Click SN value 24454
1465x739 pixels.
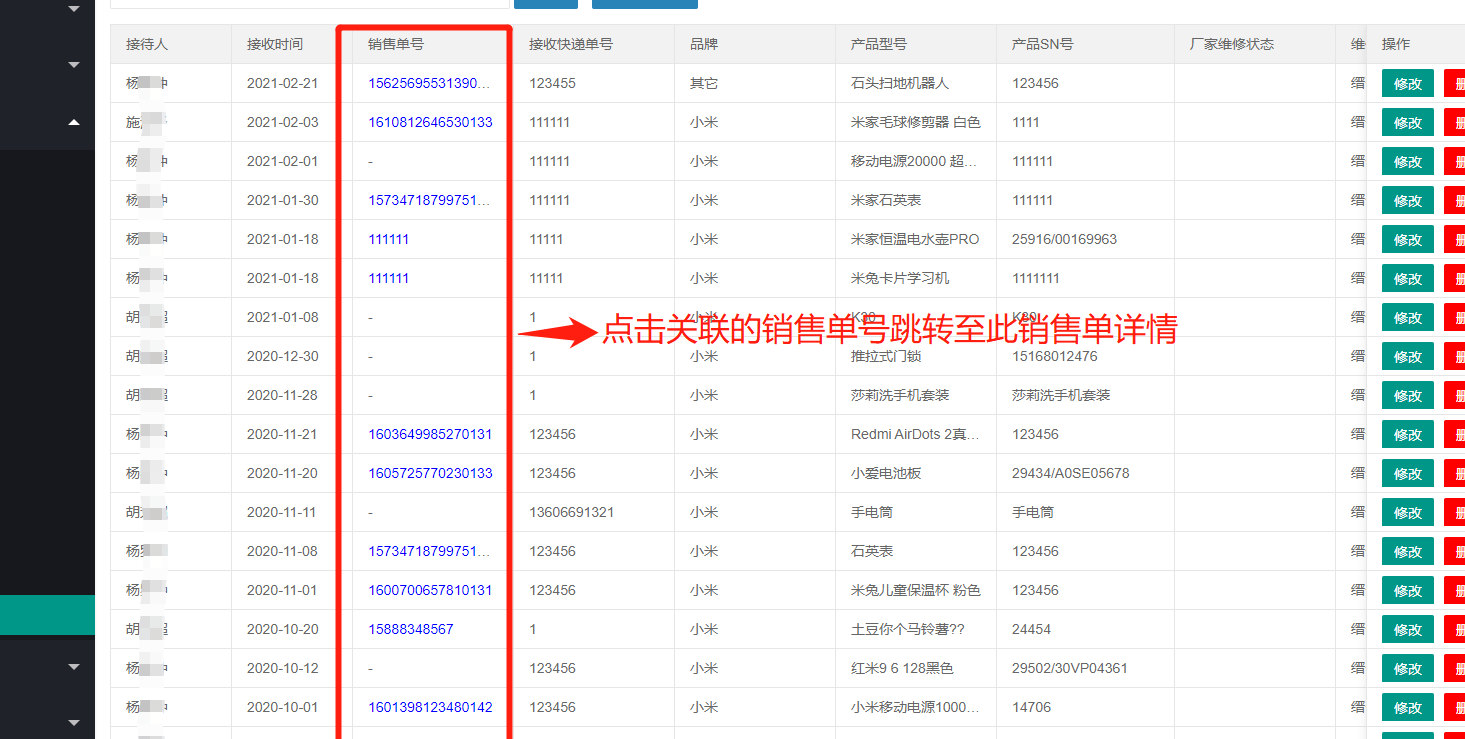tap(1031, 629)
